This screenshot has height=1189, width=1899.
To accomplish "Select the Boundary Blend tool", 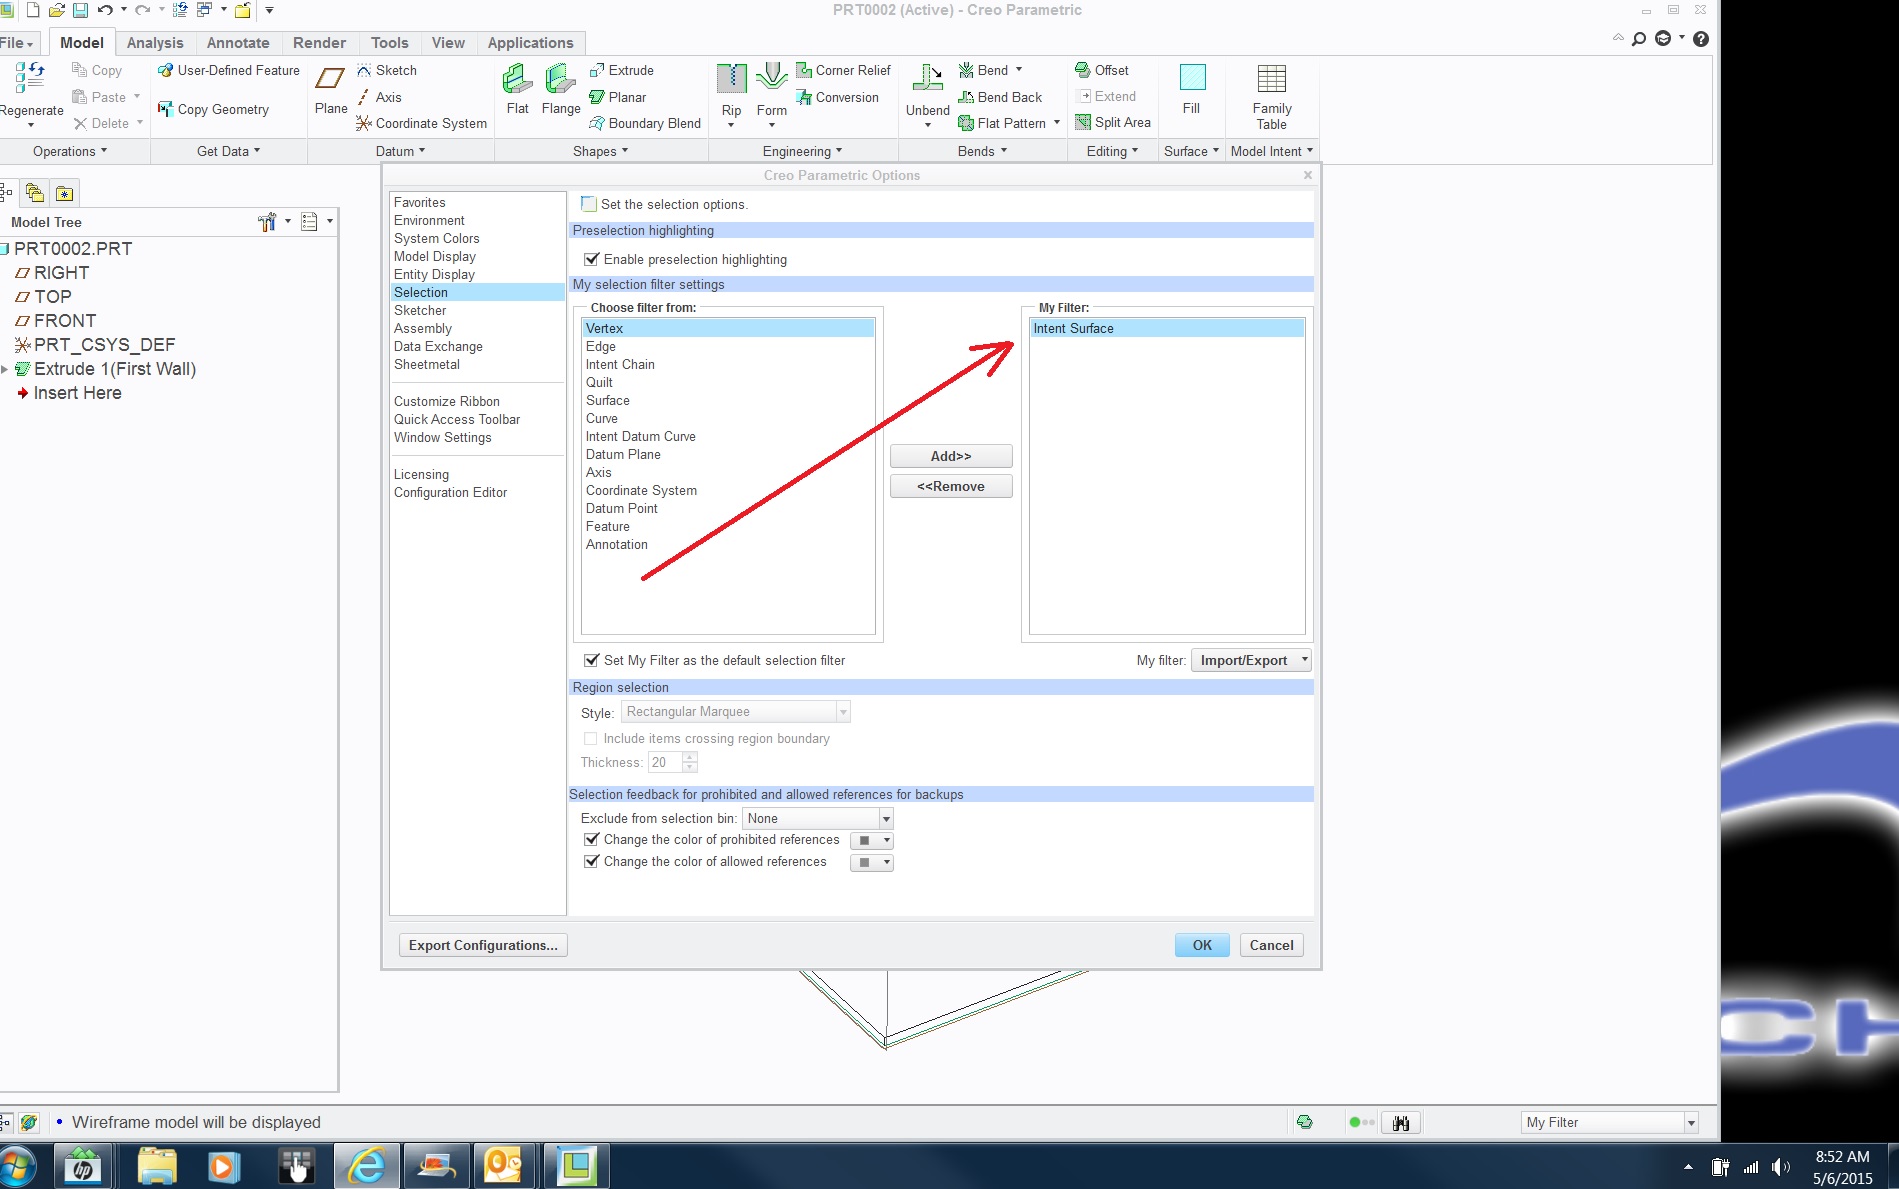I will (x=645, y=123).
